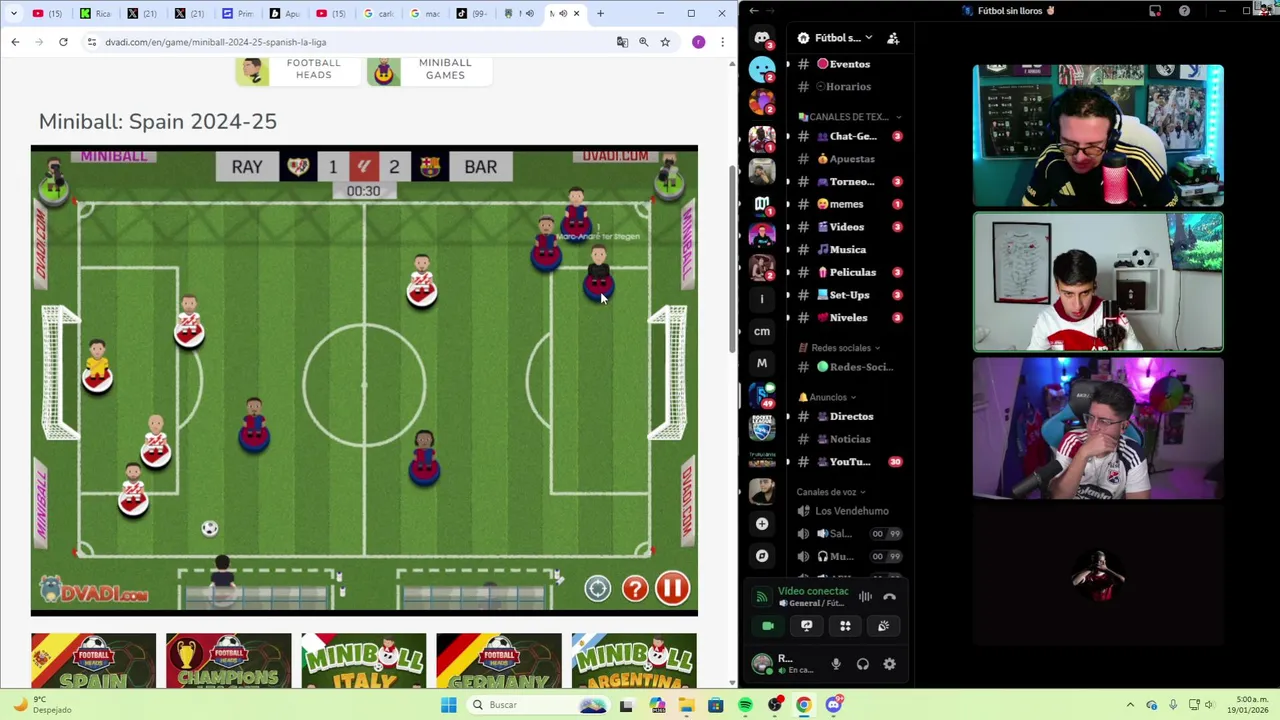Open Discord direct messages home icon

point(762,38)
